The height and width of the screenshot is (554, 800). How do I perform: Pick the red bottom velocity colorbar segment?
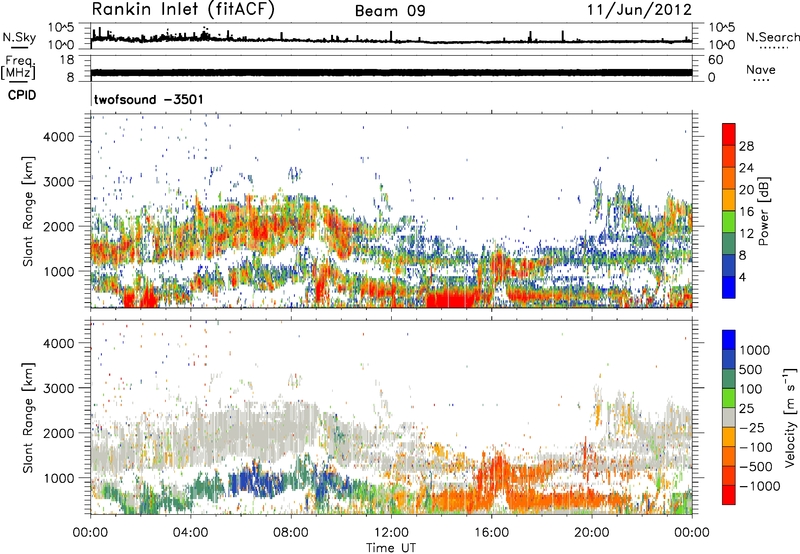pyautogui.click(x=729, y=495)
